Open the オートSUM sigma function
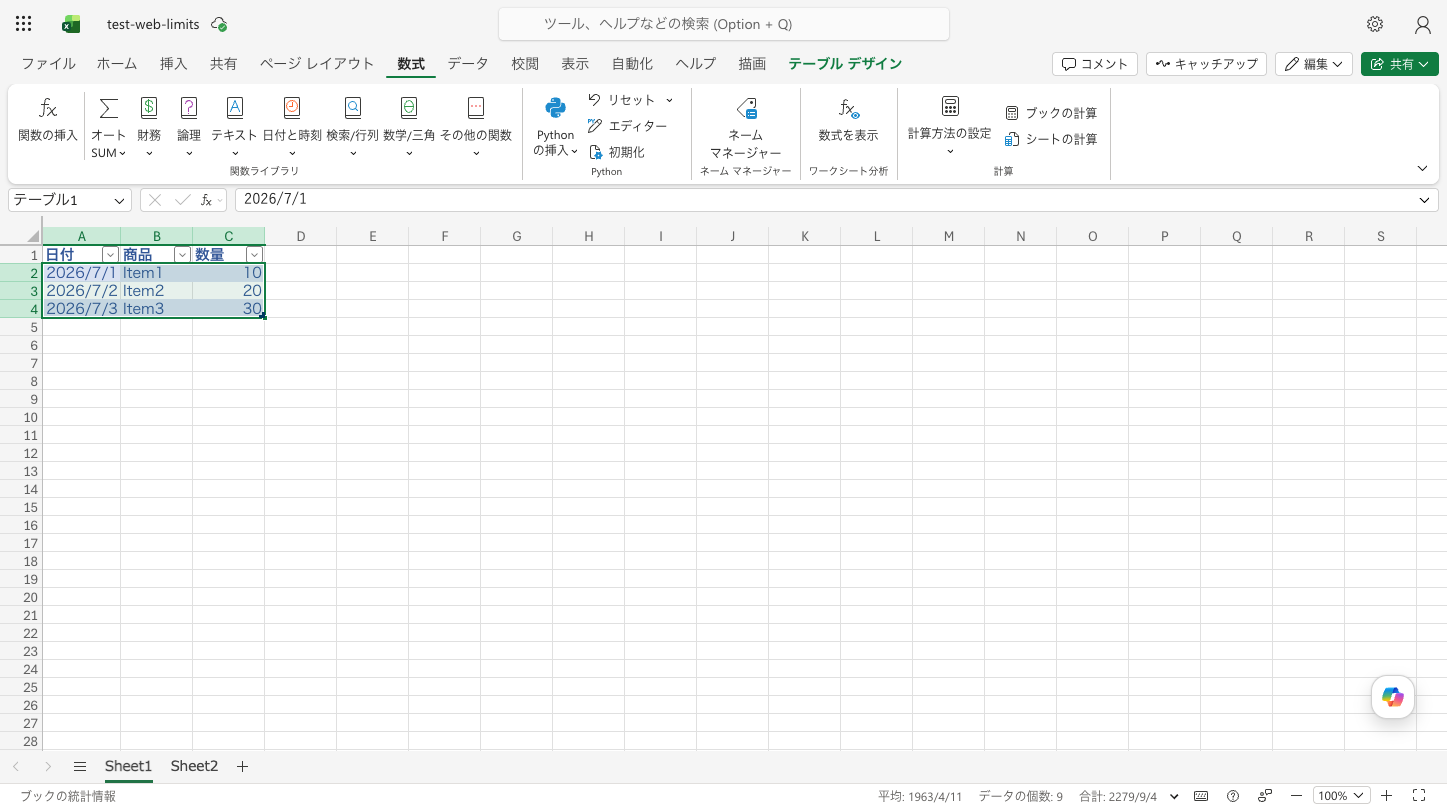Image resolution: width=1447 pixels, height=806 pixels. (x=109, y=108)
